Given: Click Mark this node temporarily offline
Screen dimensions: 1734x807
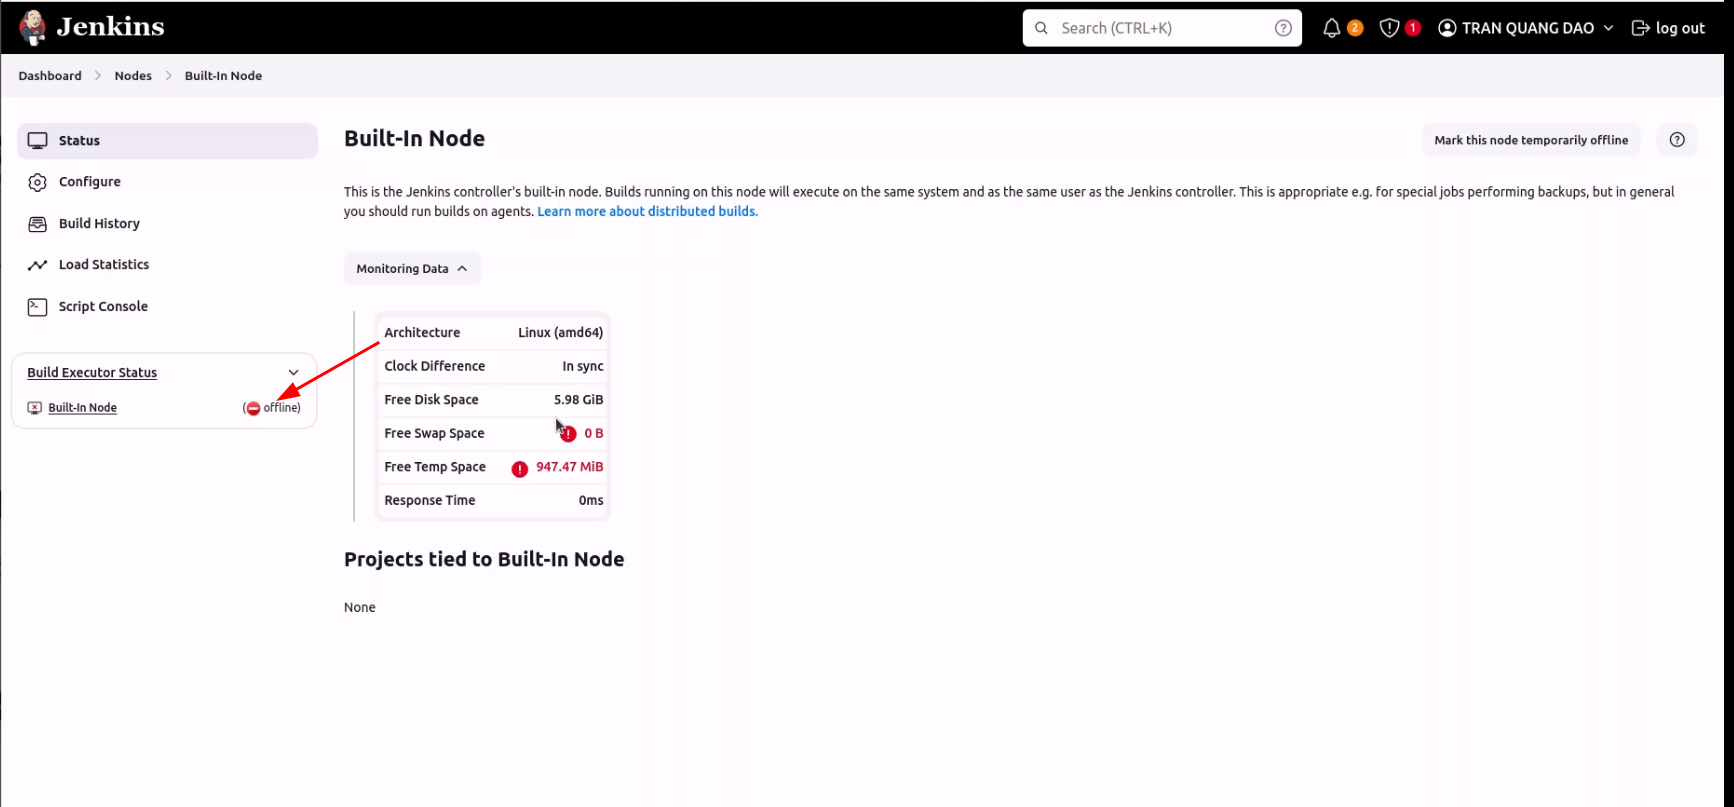Looking at the screenshot, I should (x=1531, y=140).
